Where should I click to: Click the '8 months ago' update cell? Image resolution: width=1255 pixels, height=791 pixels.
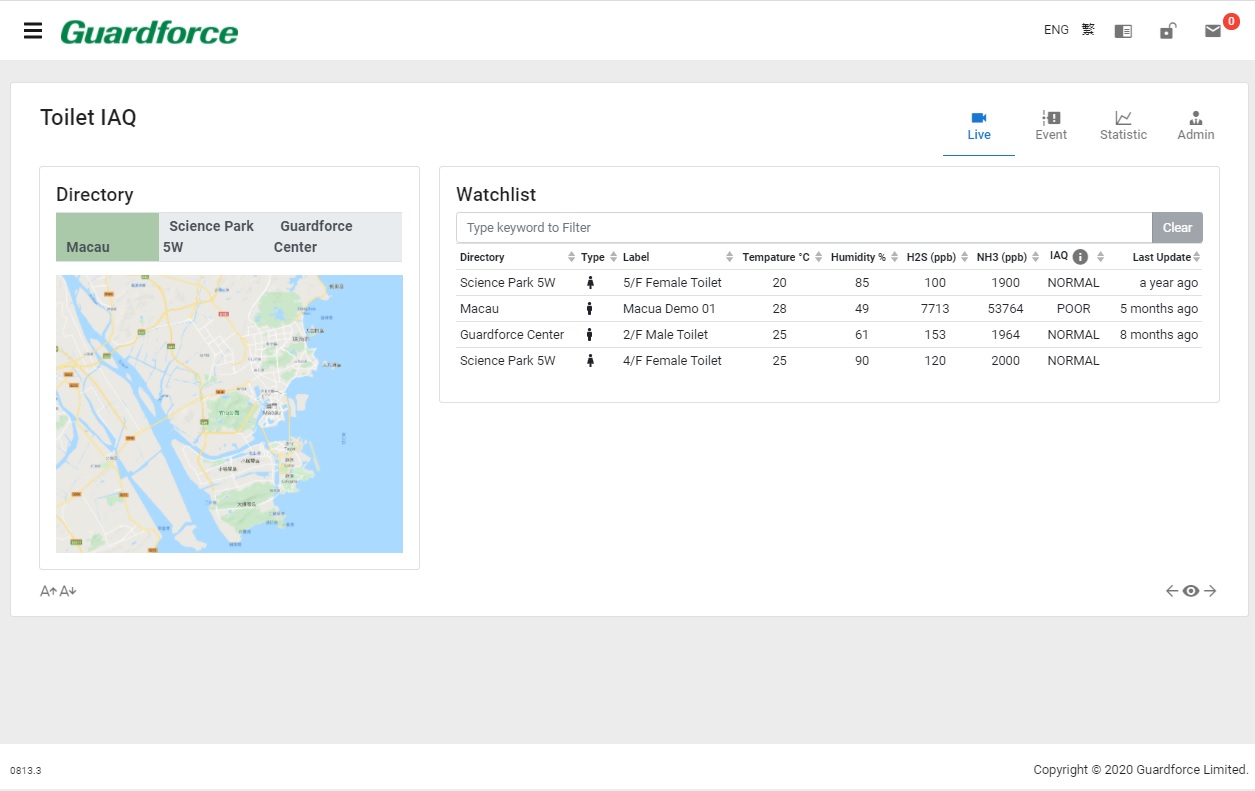[1159, 335]
